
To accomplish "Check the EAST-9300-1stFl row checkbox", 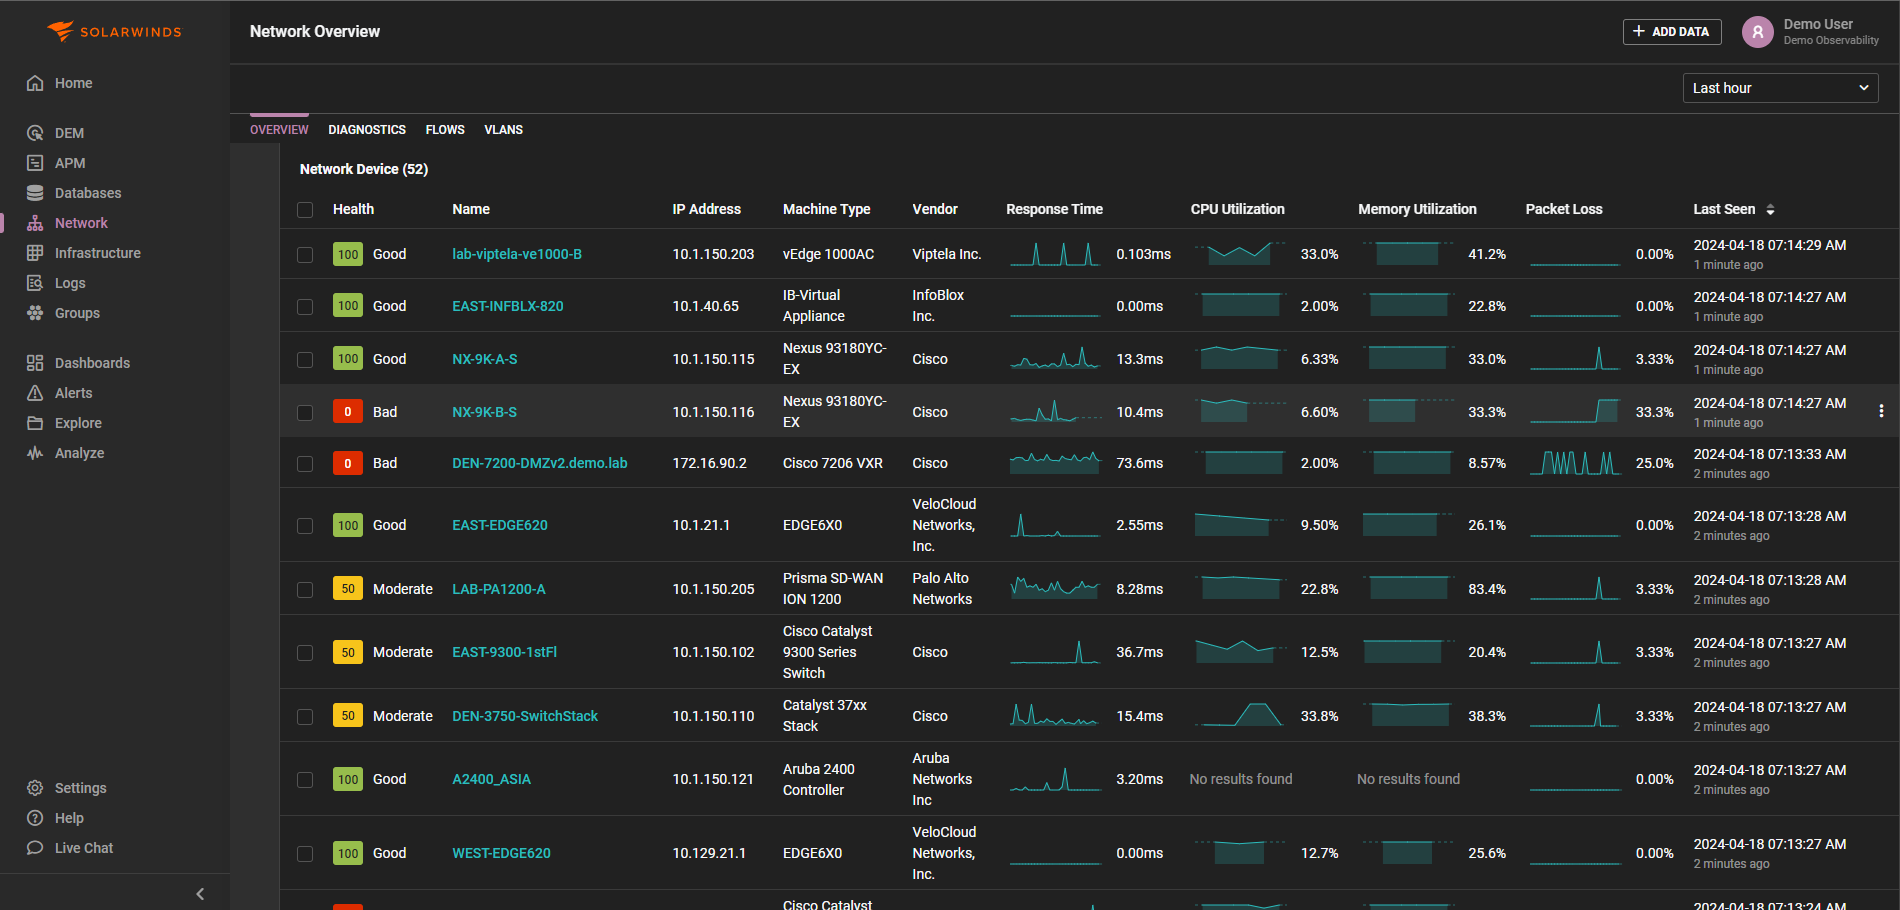I will pos(305,653).
